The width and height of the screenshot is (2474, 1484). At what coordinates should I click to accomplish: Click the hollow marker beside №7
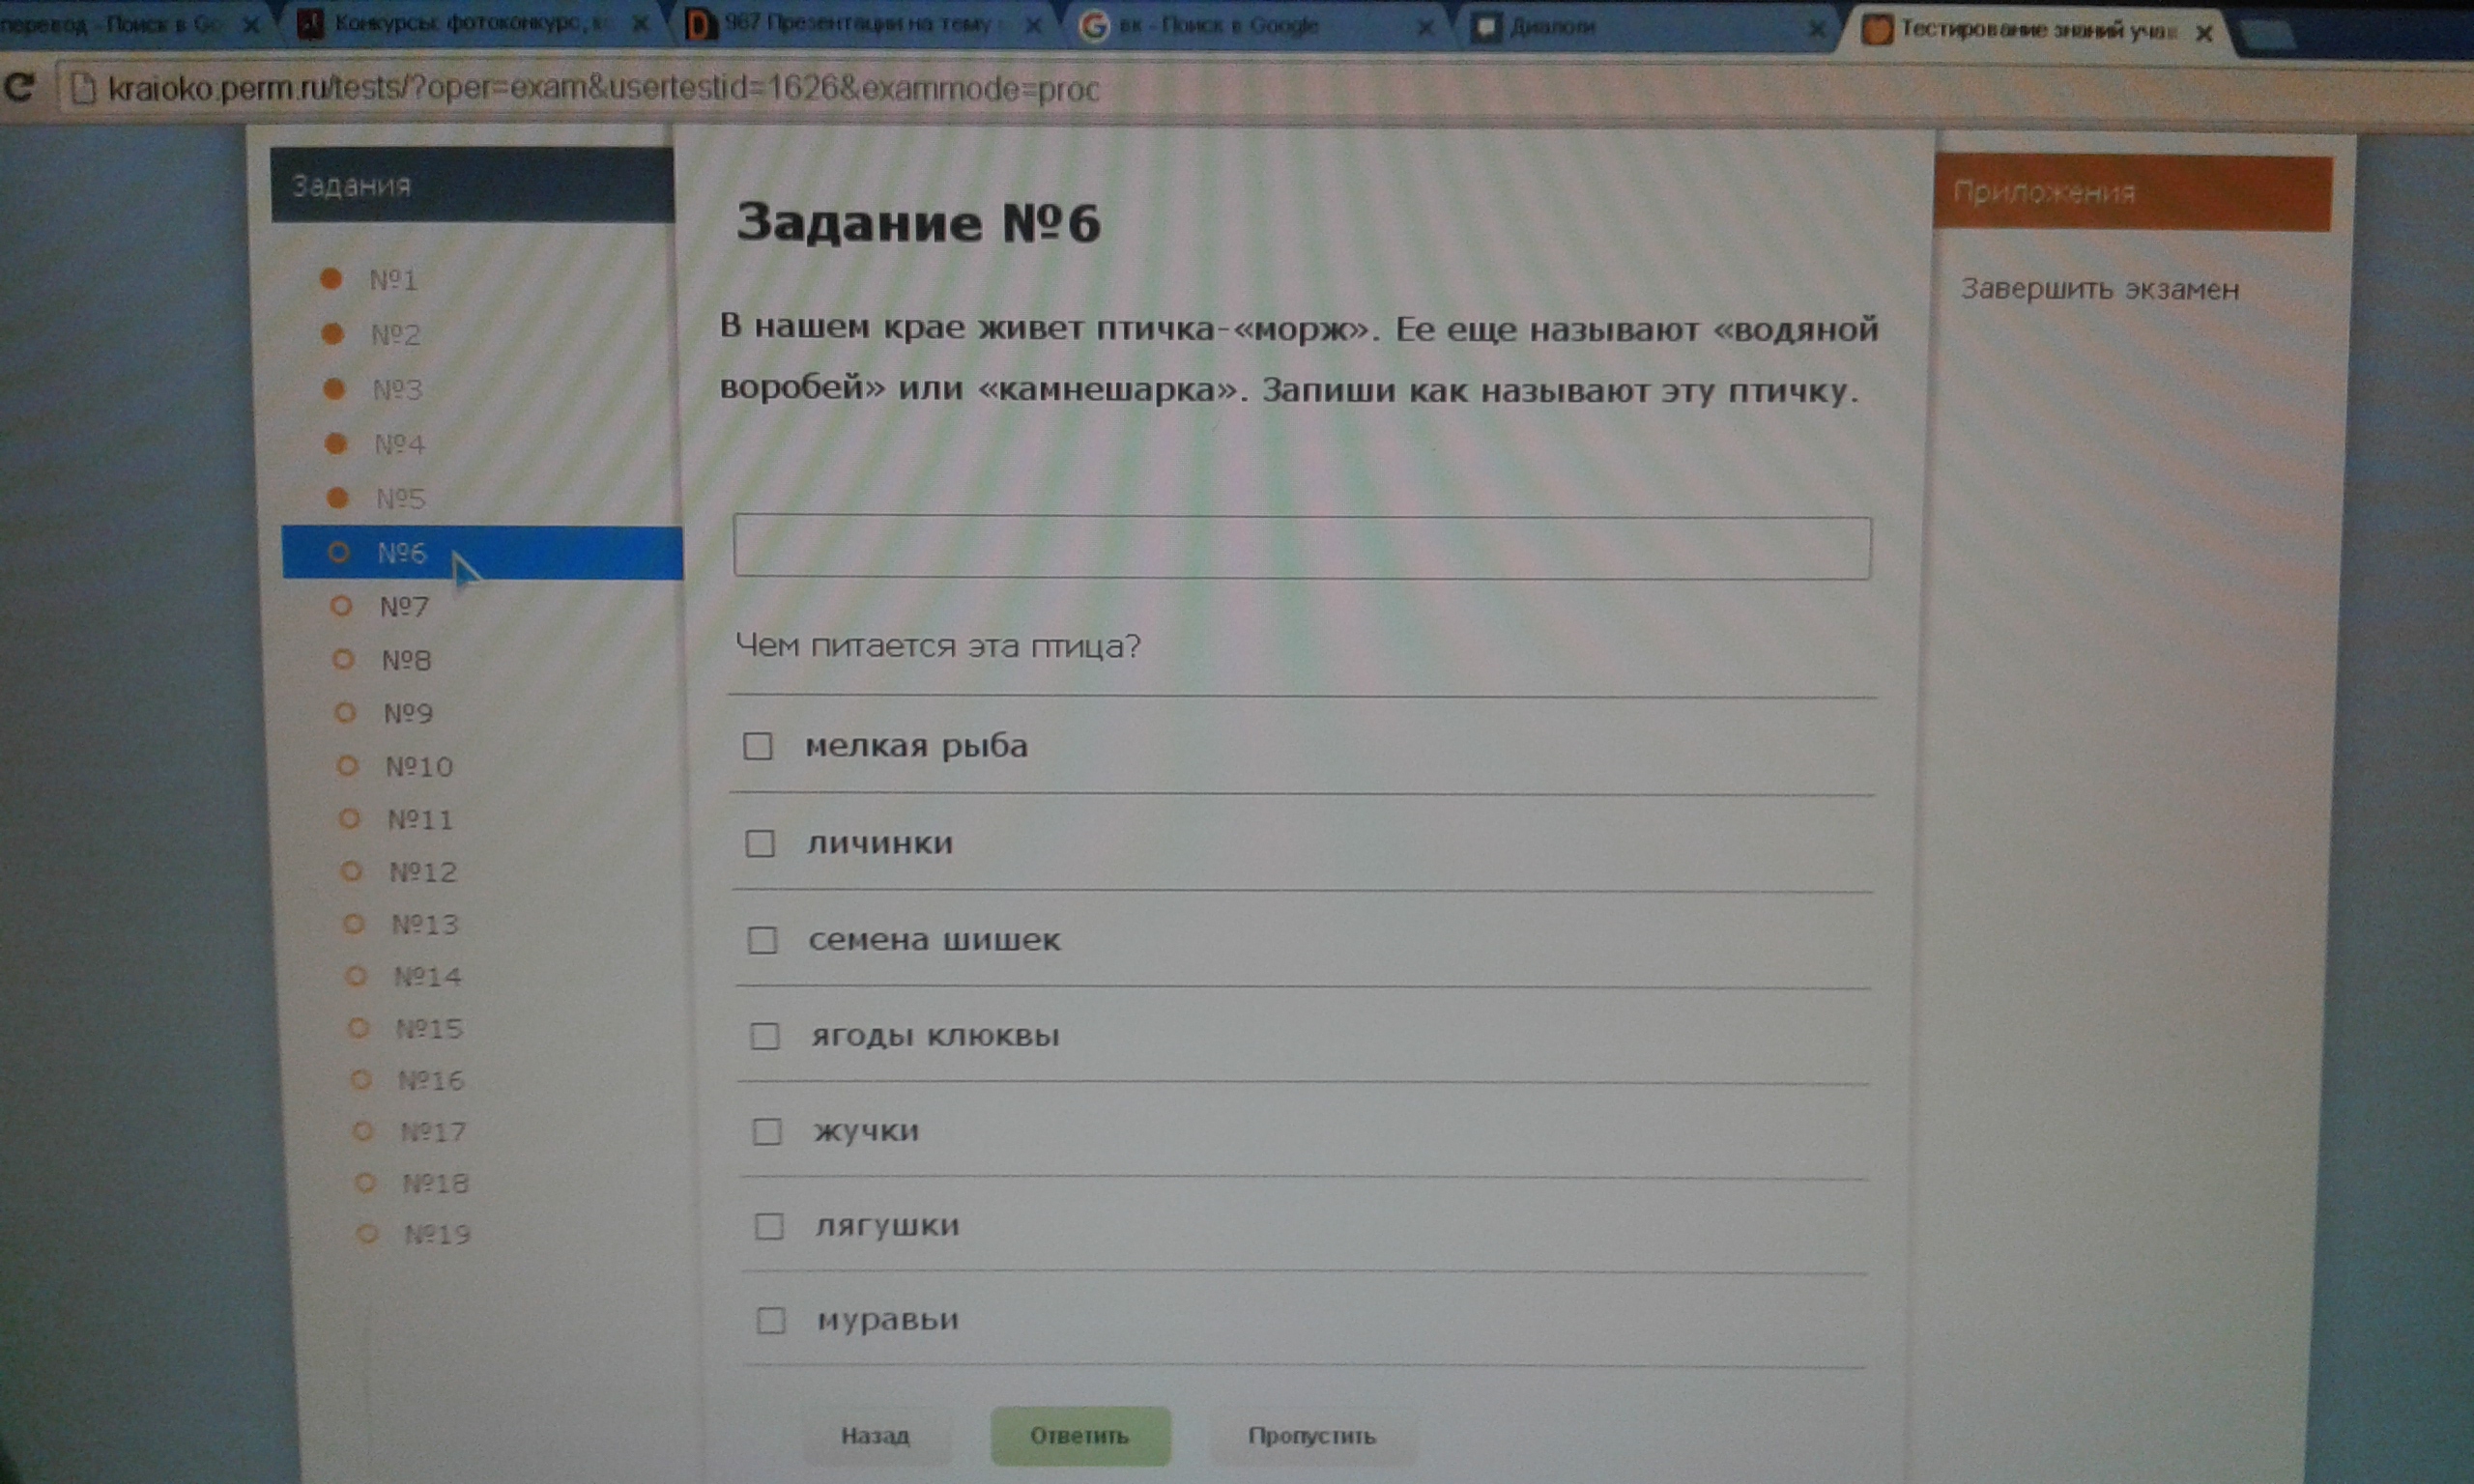(x=341, y=606)
